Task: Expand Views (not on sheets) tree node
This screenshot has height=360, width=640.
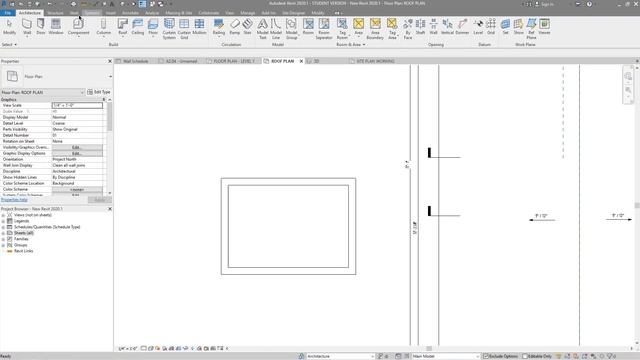Action: [3, 215]
